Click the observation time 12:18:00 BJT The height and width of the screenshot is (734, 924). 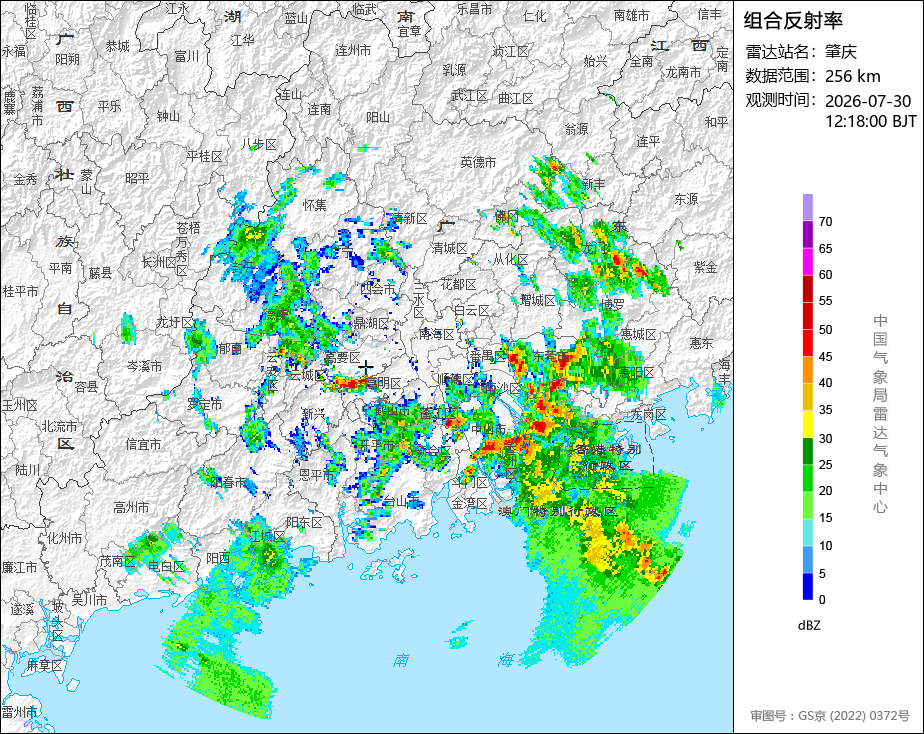tap(870, 121)
